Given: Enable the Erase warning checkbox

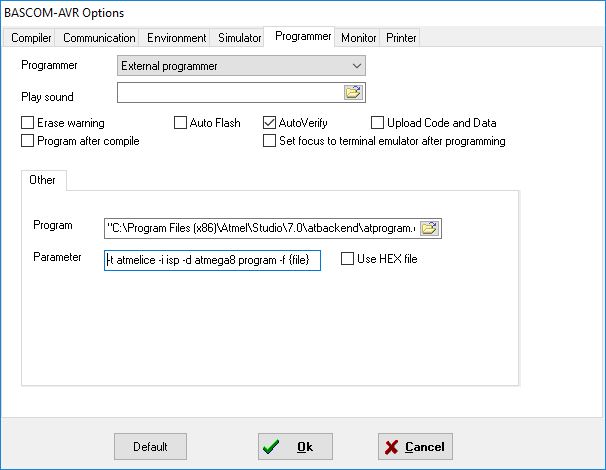Looking at the screenshot, I should (x=27, y=123).
